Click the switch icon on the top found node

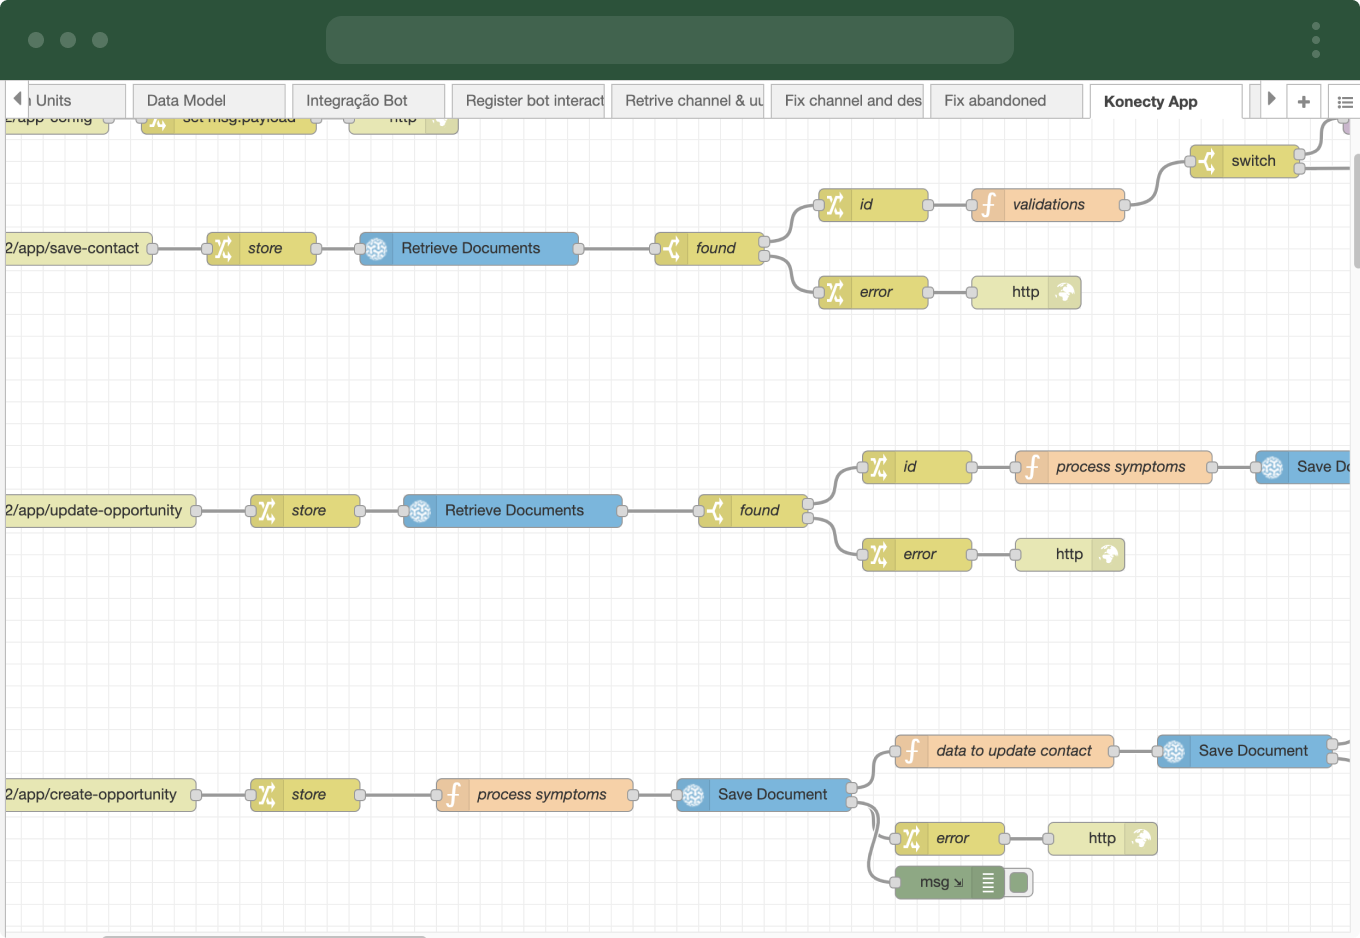671,249
